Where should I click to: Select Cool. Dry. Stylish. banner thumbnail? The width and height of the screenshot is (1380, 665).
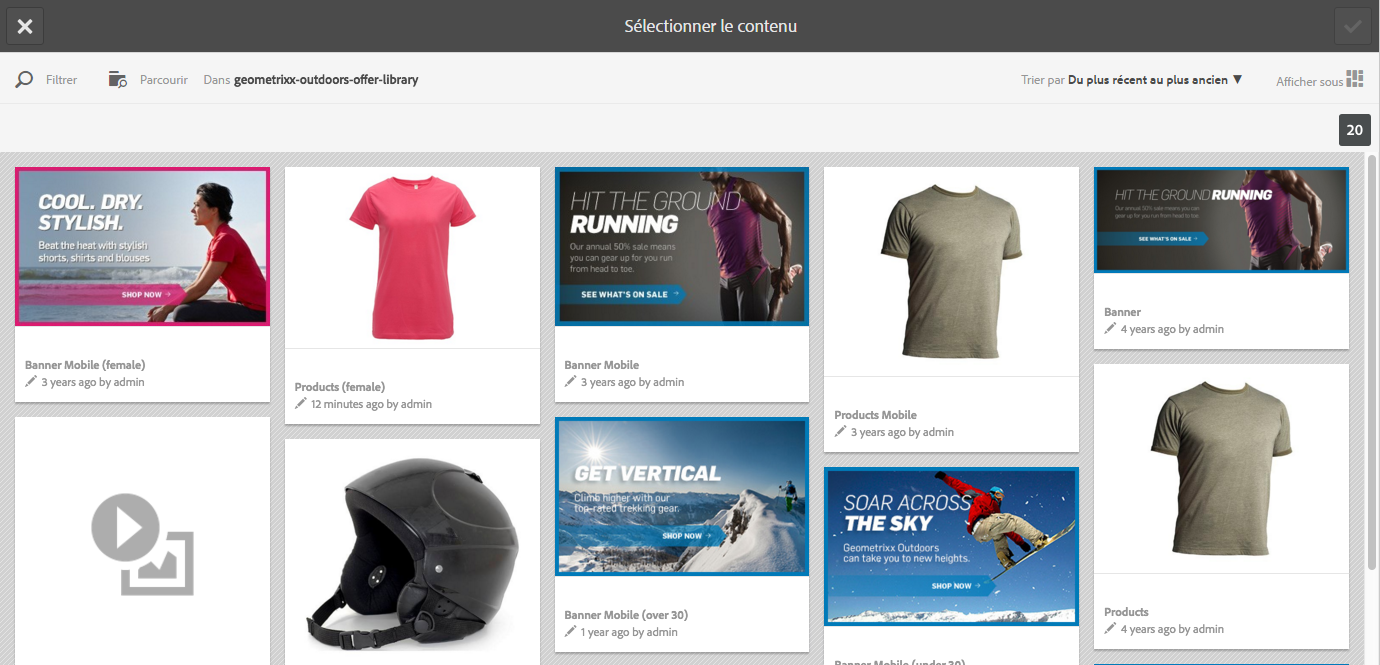pos(142,246)
